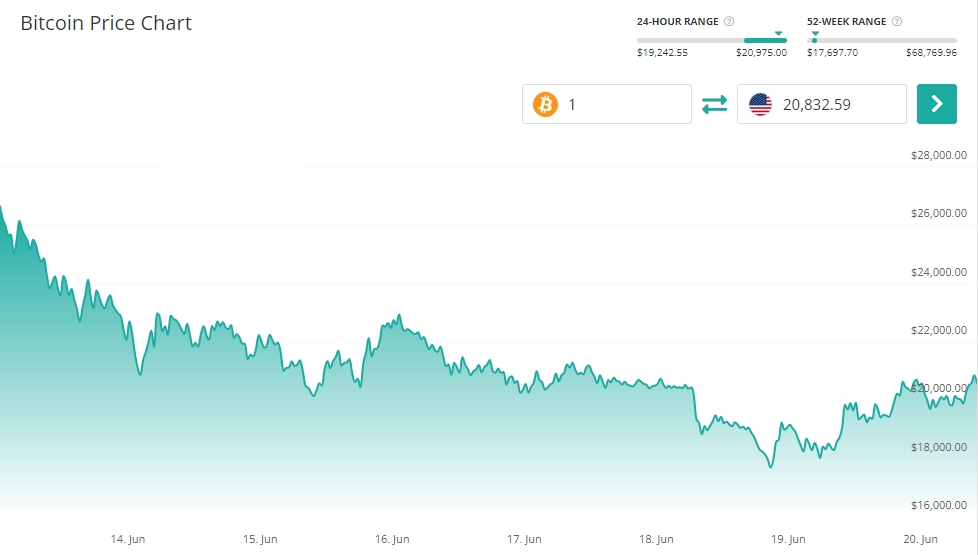This screenshot has width=978, height=555.
Task: Focus the Bitcoin amount field showing 1
Action: (x=622, y=104)
